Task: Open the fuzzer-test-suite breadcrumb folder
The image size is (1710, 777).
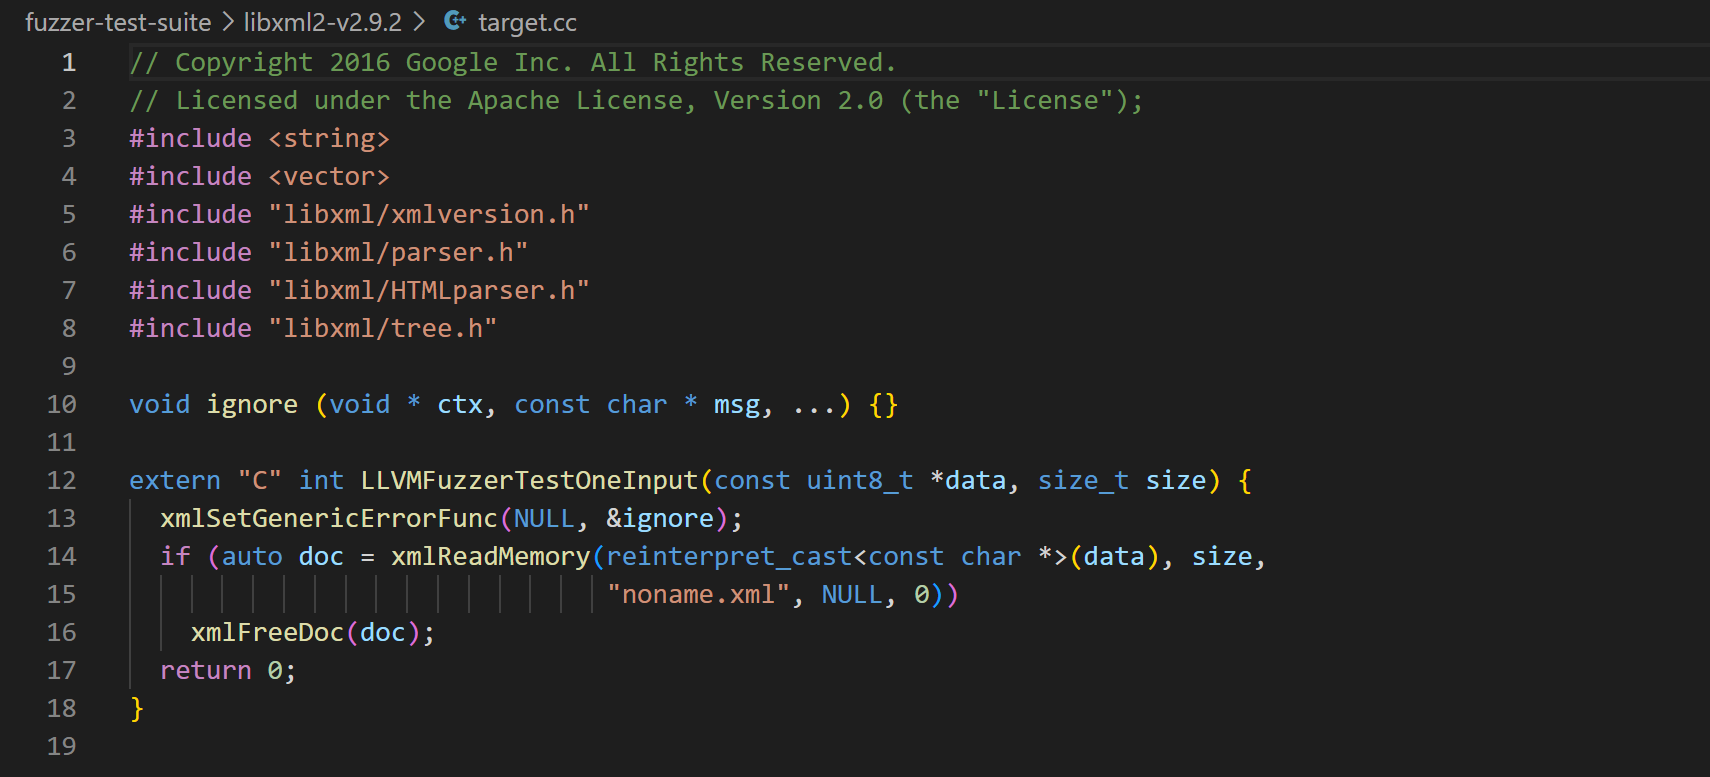Action: [118, 22]
